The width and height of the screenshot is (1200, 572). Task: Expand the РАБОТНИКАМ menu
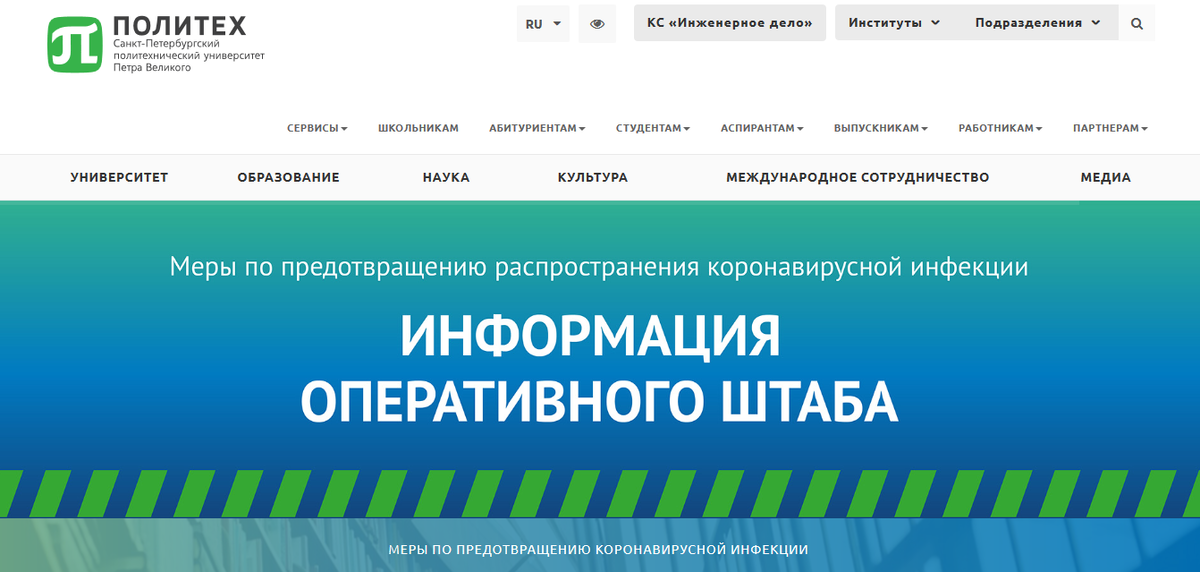click(1000, 128)
